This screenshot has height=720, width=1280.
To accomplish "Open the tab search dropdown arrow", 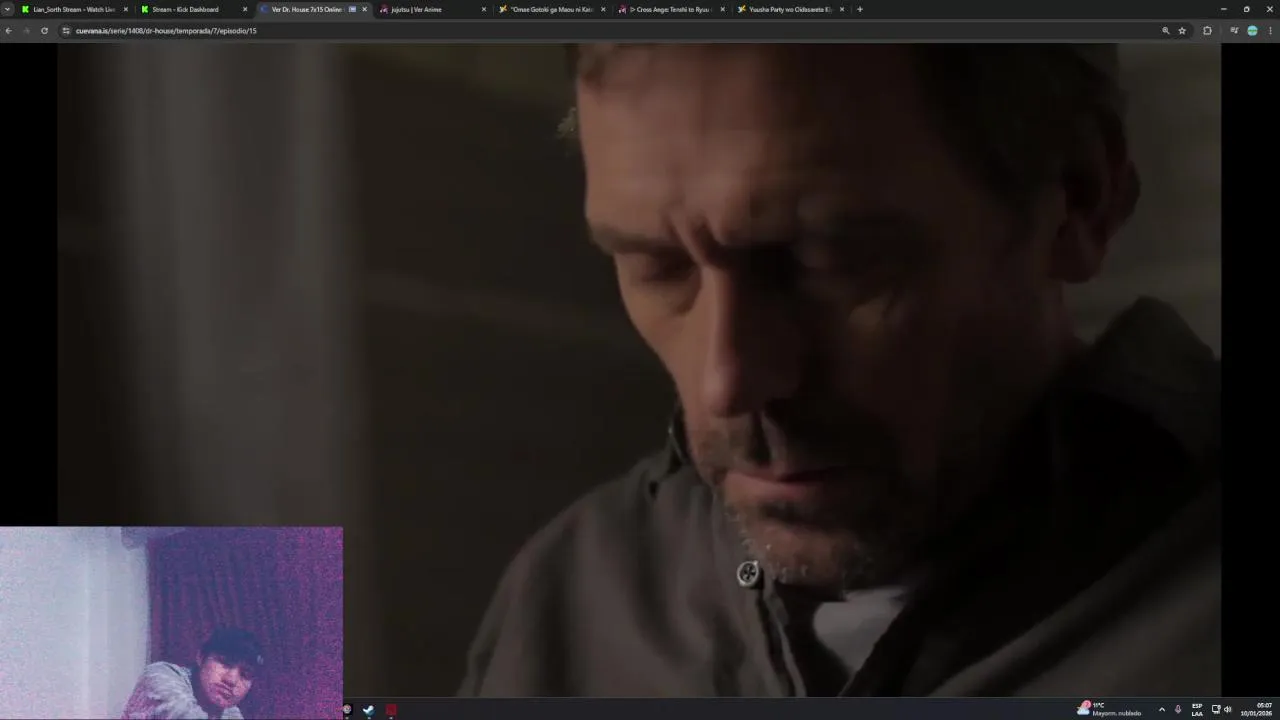I will (8, 9).
